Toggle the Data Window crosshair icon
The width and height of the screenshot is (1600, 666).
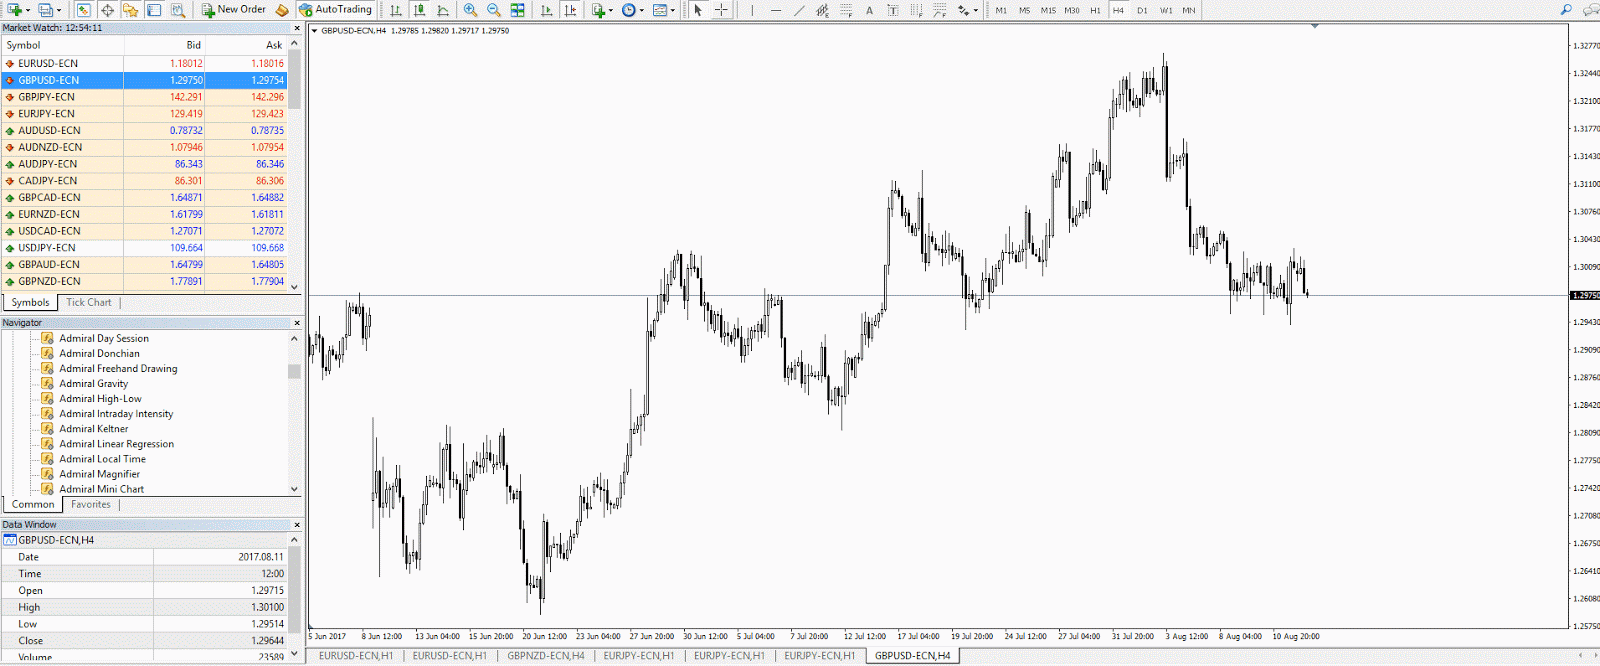pyautogui.click(x=107, y=10)
